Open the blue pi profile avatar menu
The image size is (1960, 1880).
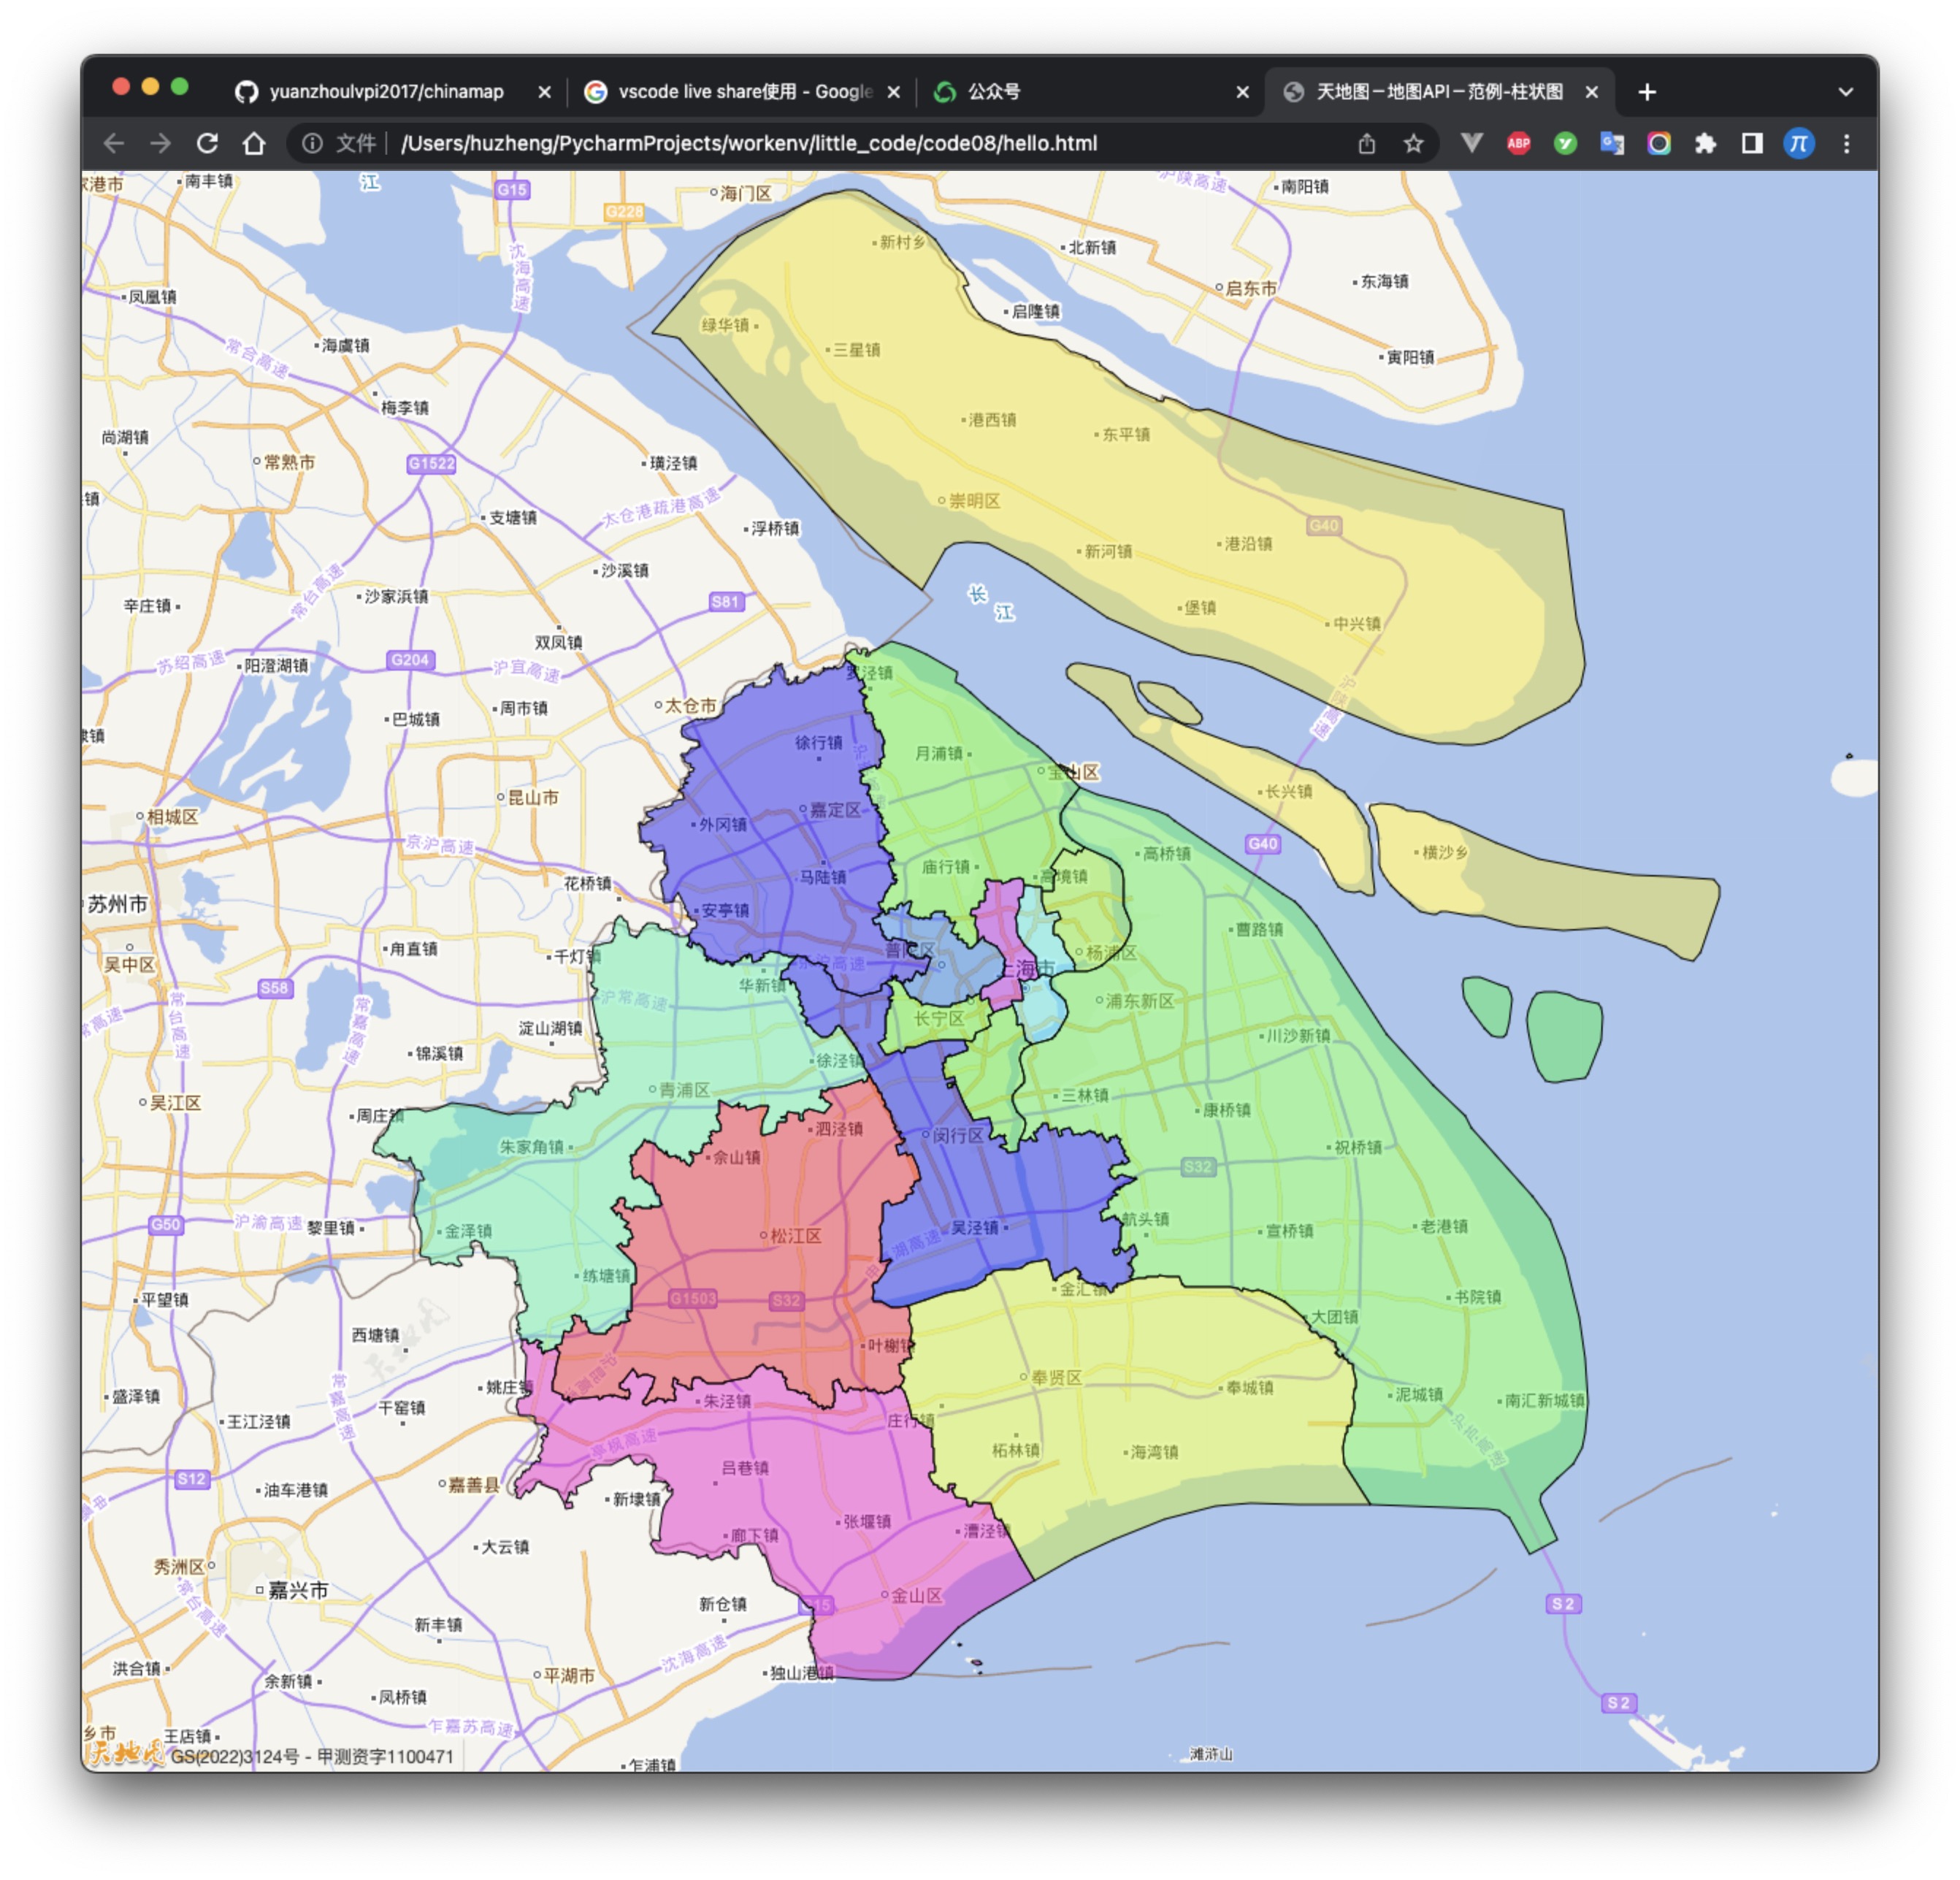point(1798,143)
